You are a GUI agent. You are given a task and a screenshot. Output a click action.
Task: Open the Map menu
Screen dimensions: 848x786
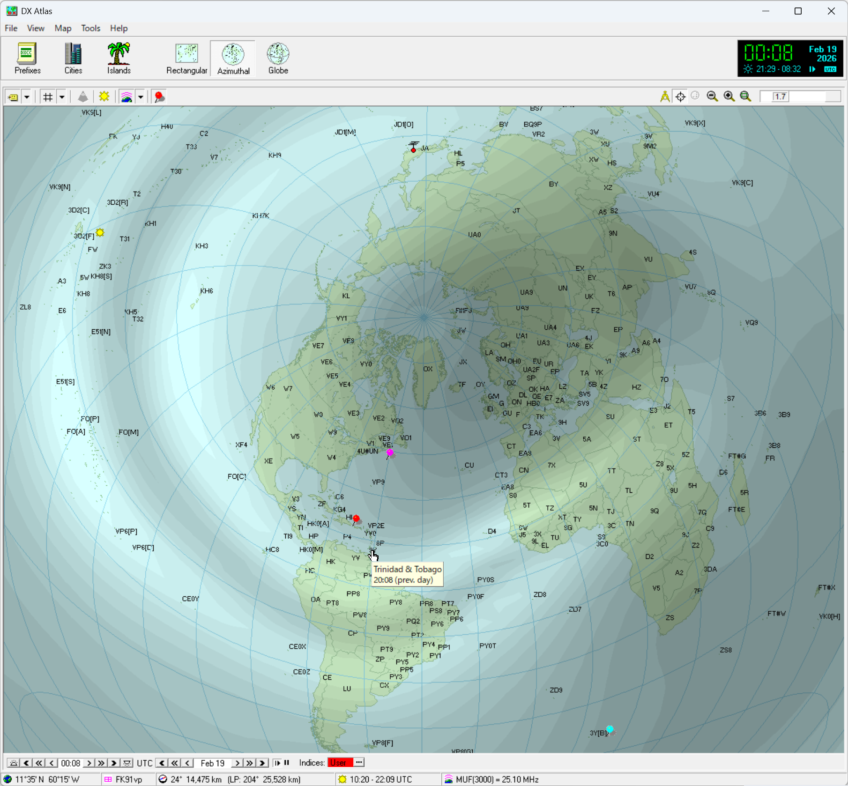pos(62,28)
